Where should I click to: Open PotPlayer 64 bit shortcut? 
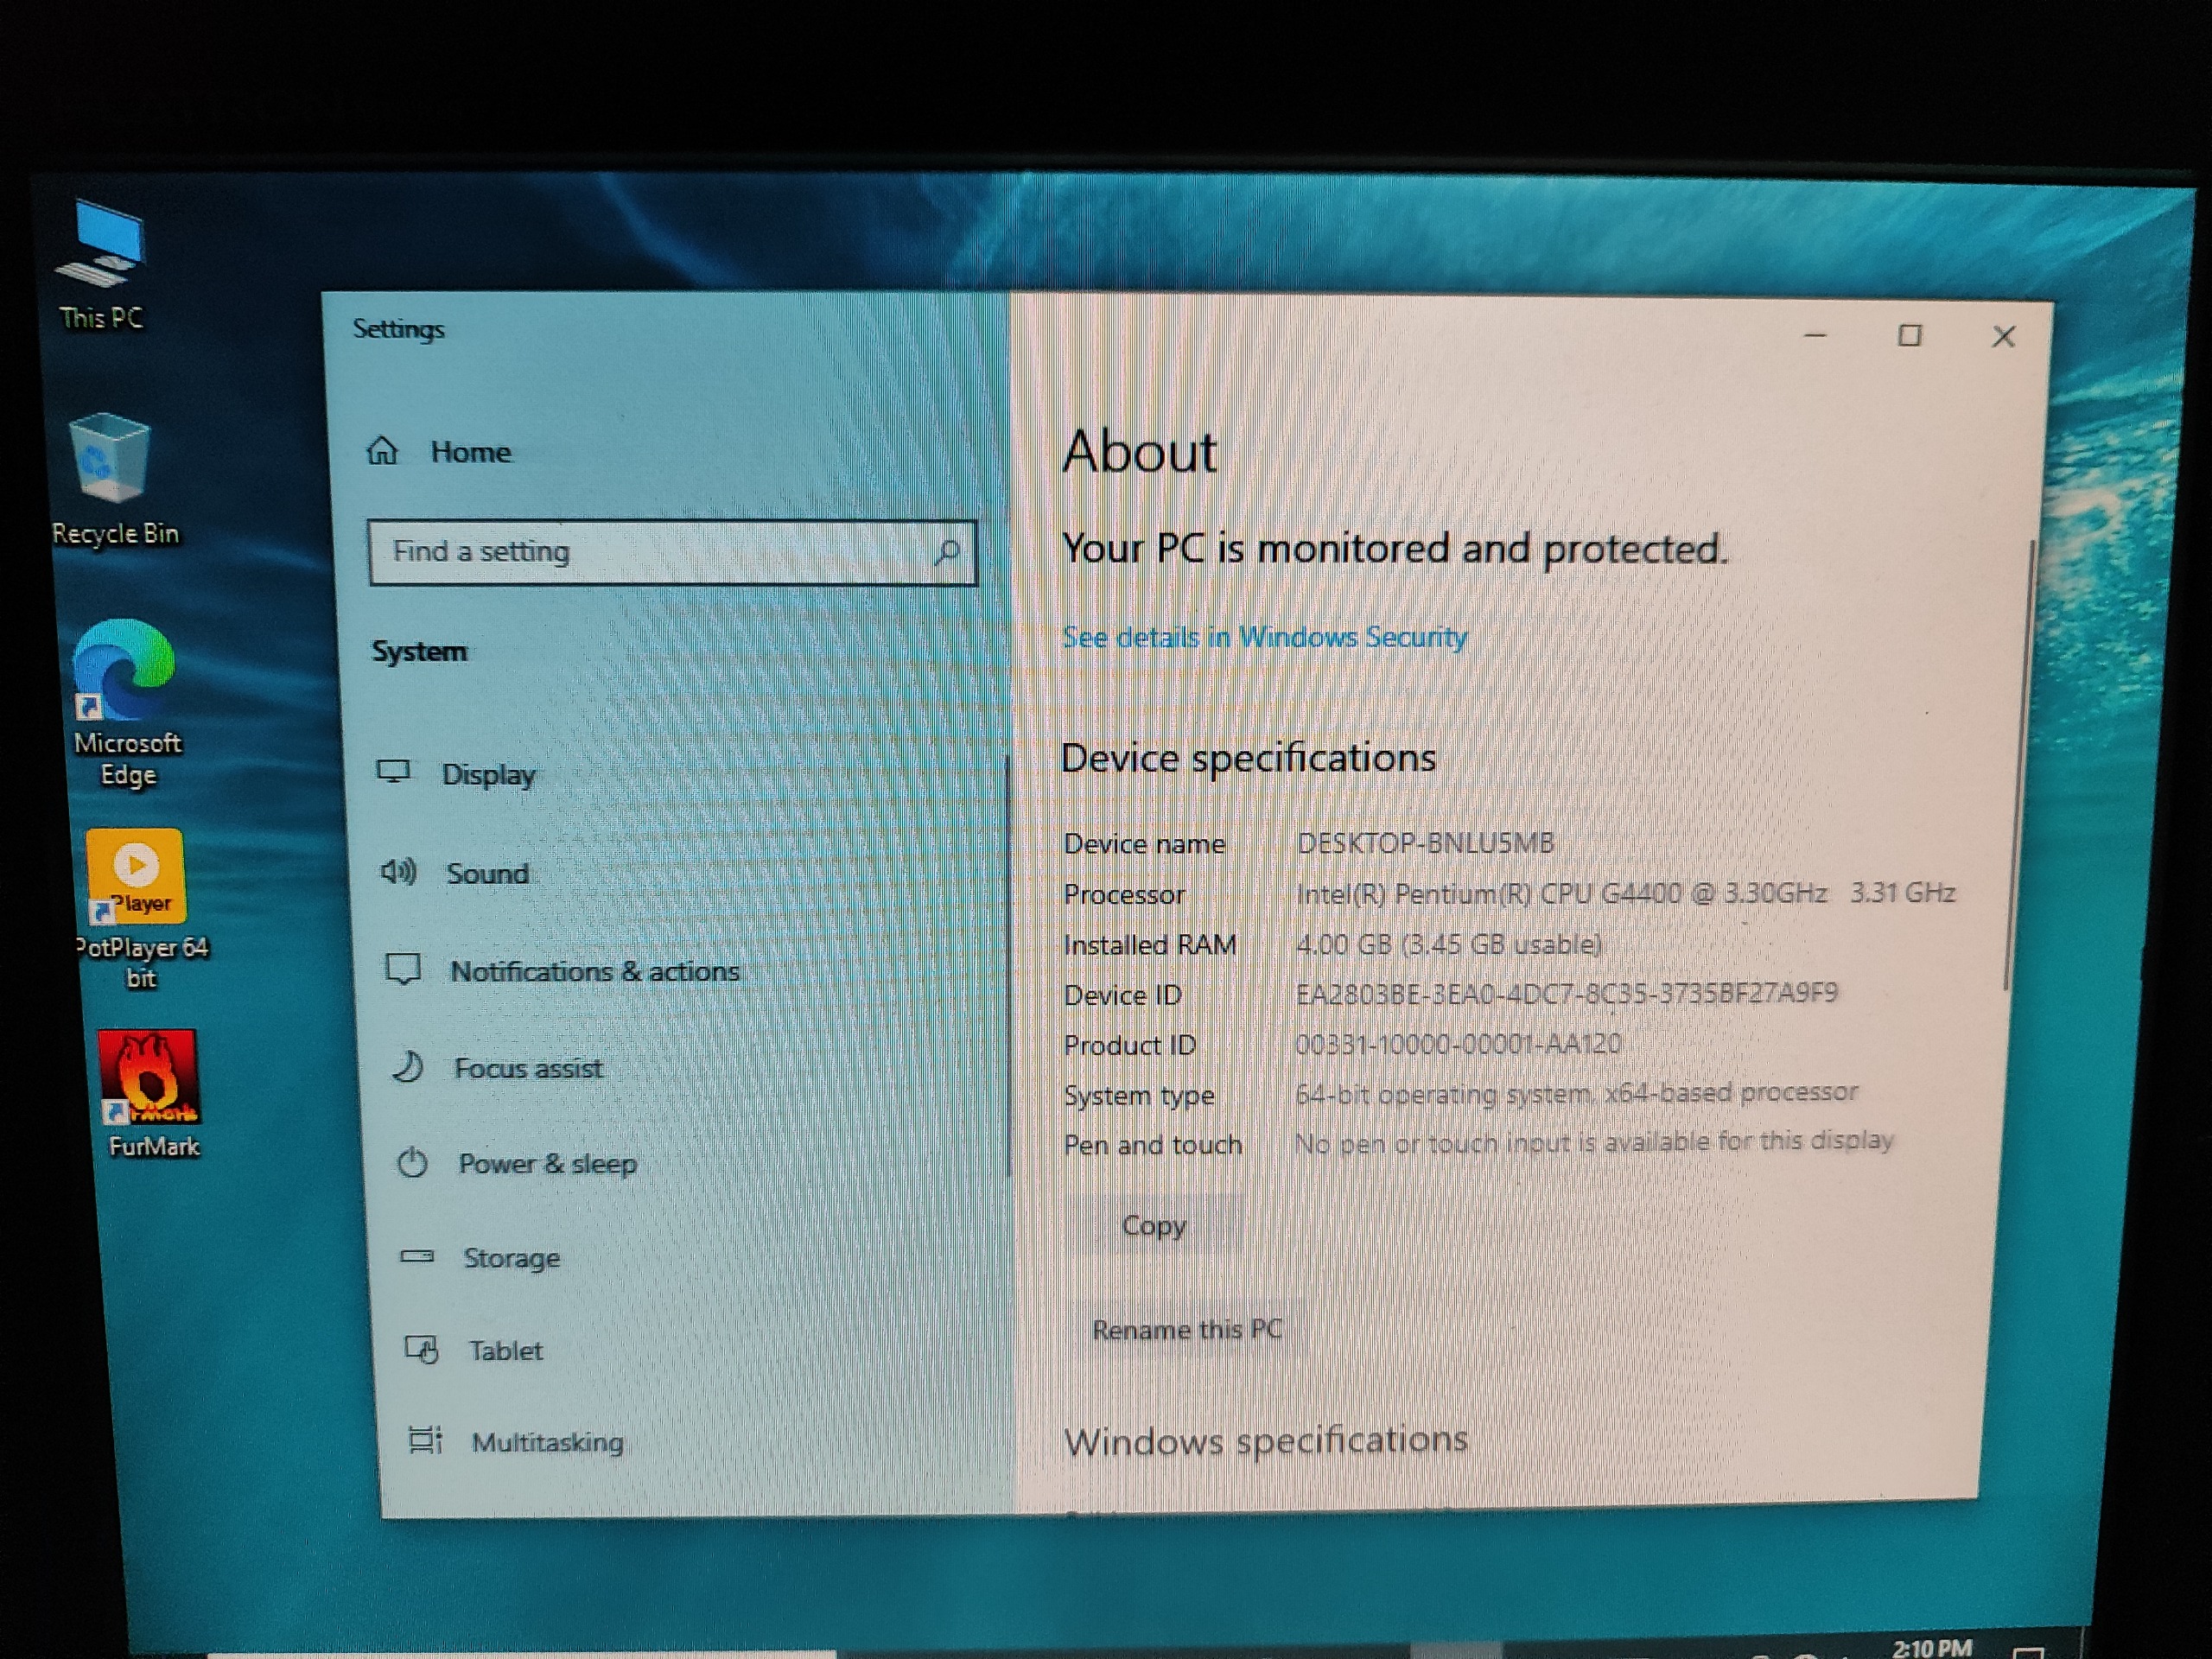point(137,878)
